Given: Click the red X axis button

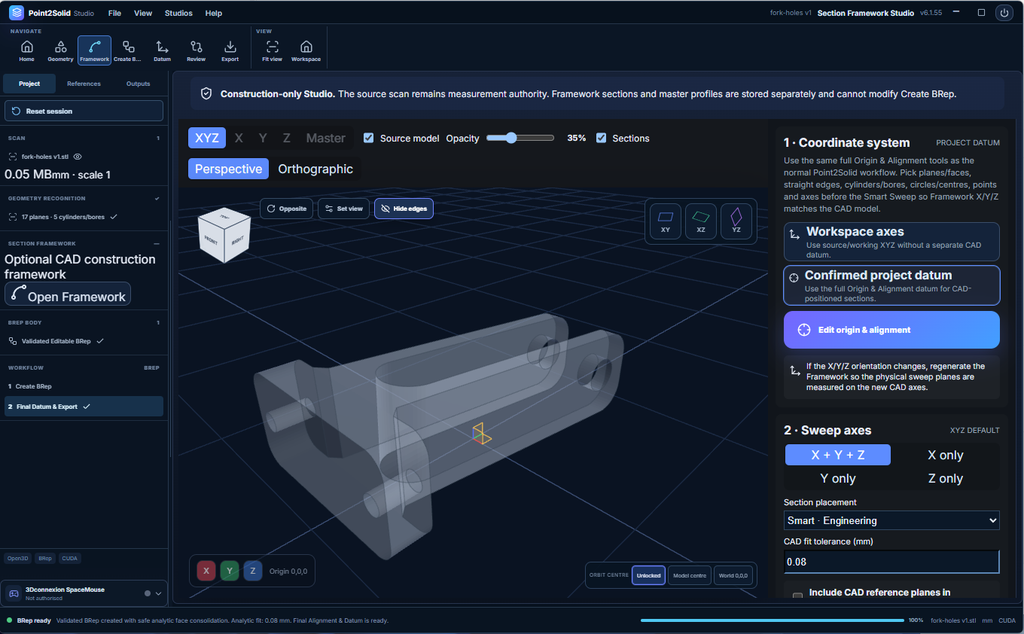Looking at the screenshot, I should [206, 571].
